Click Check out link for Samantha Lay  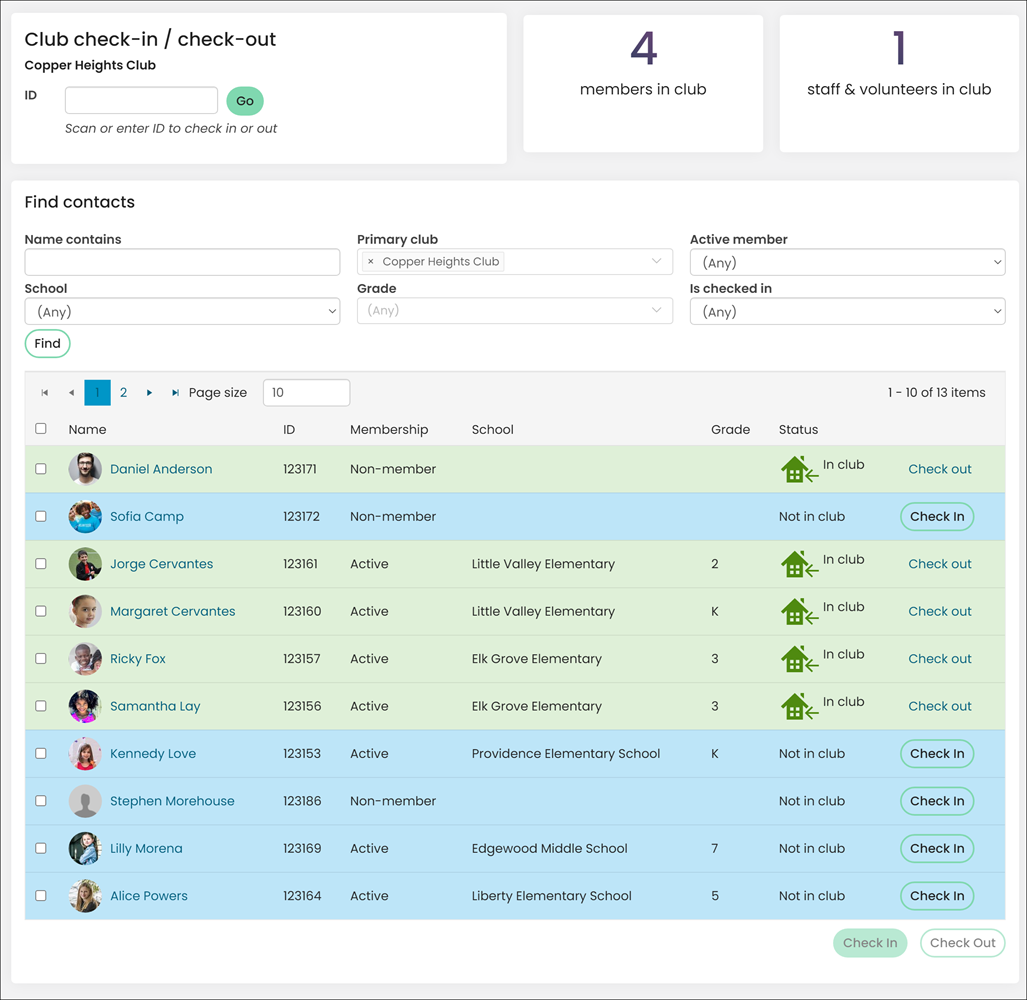coord(939,707)
